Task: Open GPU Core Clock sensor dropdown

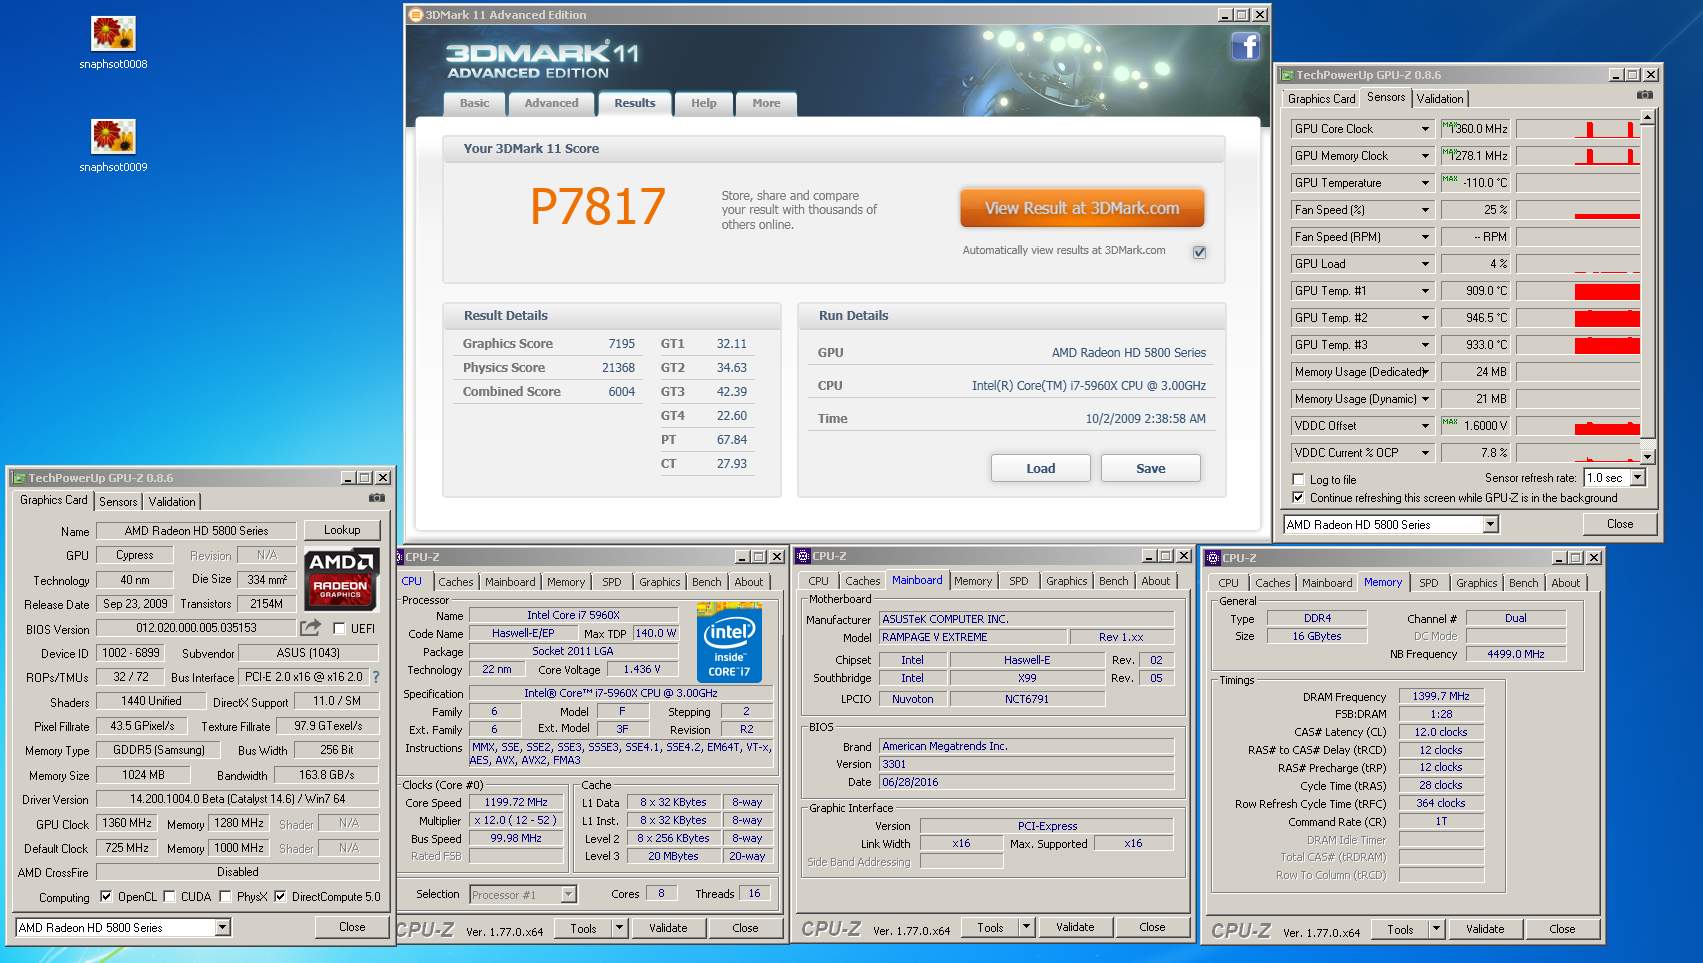Action: pos(1425,129)
